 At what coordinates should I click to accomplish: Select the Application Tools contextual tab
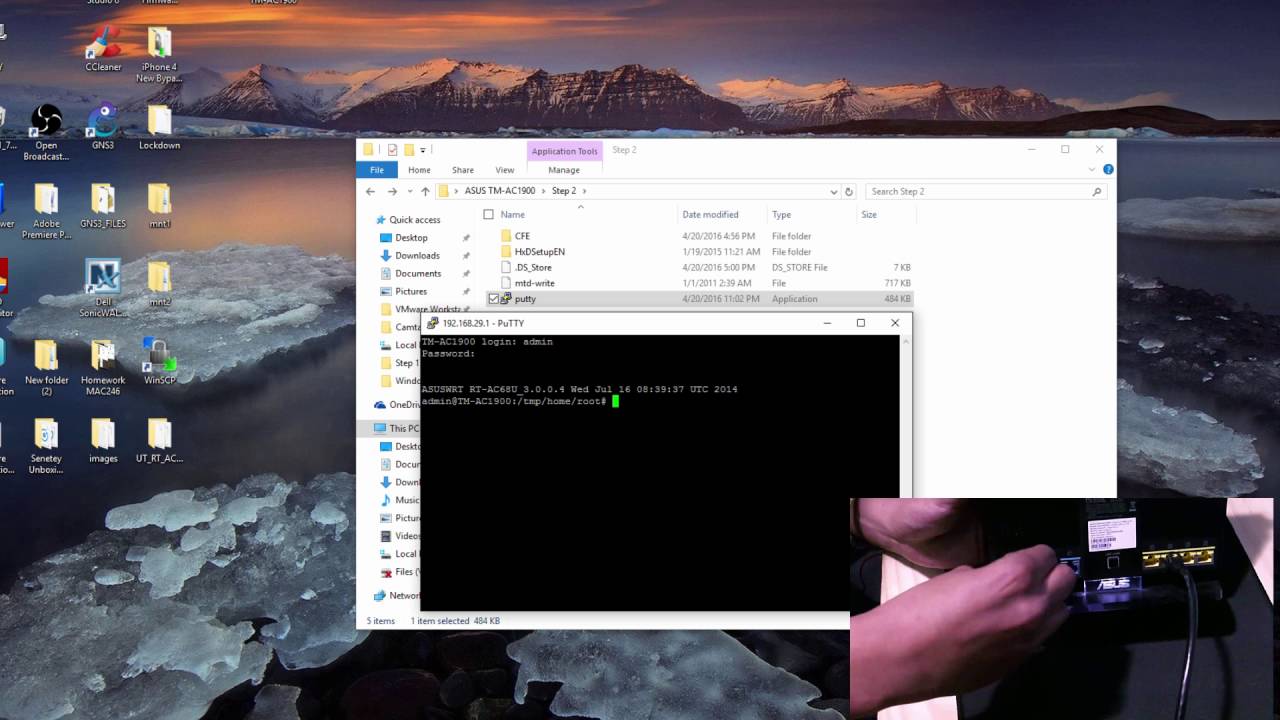tap(565, 151)
